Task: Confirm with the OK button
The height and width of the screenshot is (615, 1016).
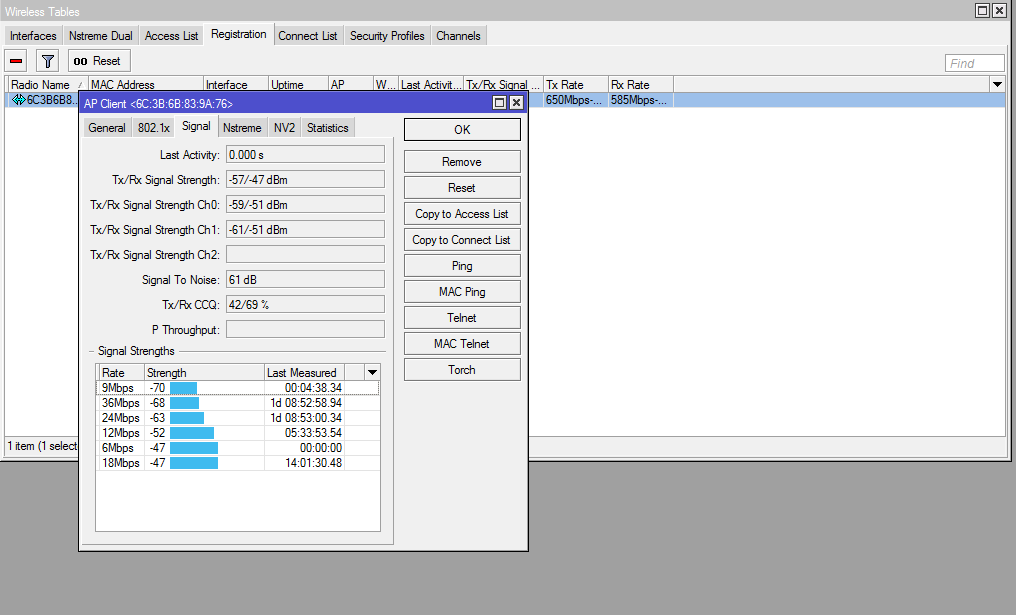Action: tap(462, 130)
